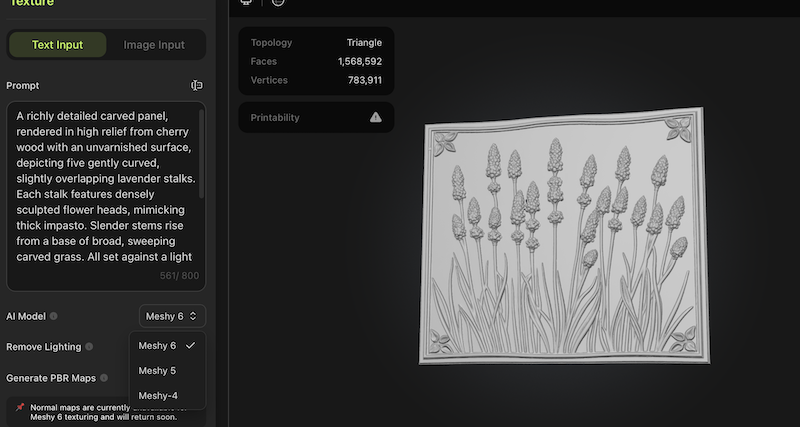Pick Meshy-4 from the model list
The height and width of the screenshot is (427, 800).
pyautogui.click(x=167, y=396)
